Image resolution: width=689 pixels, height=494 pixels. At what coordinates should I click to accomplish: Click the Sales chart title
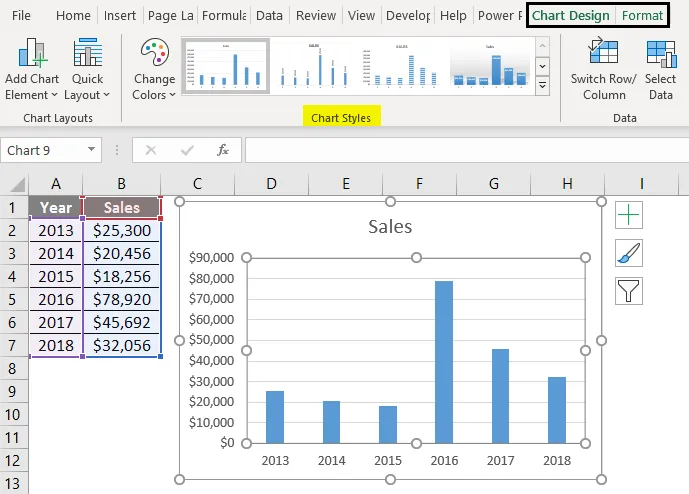390,226
